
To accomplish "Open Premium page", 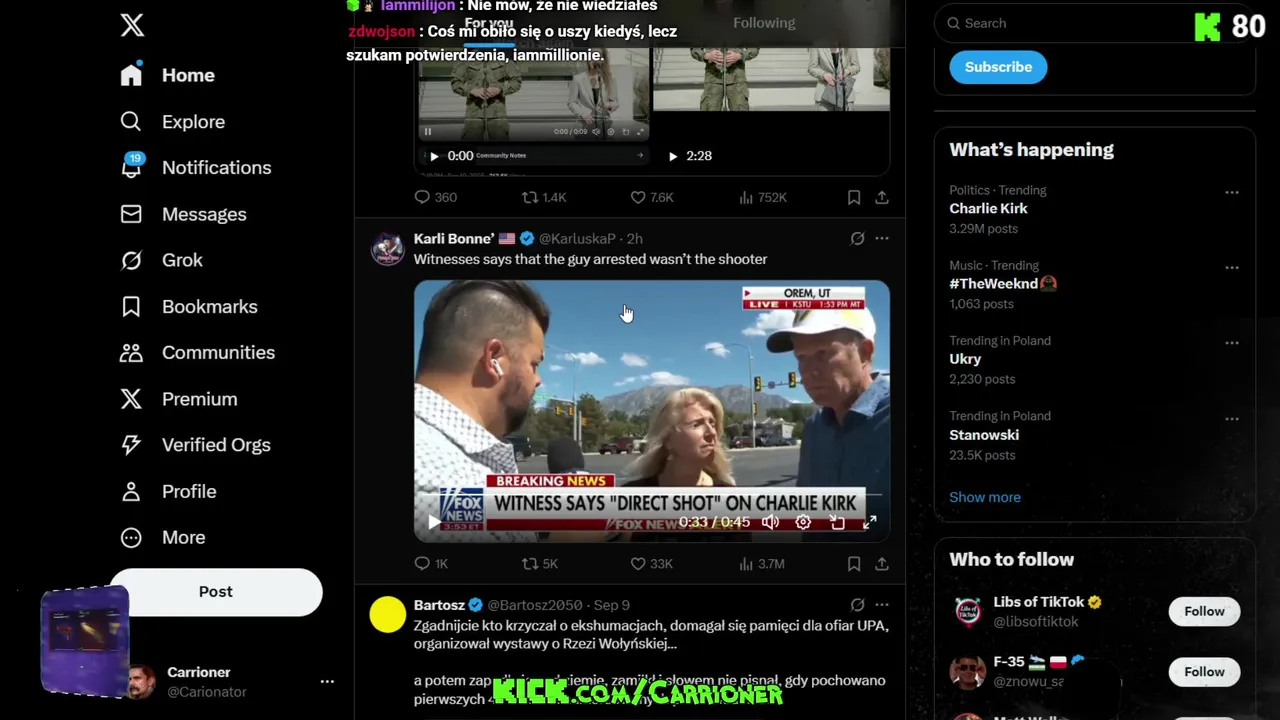I will (178, 399).
